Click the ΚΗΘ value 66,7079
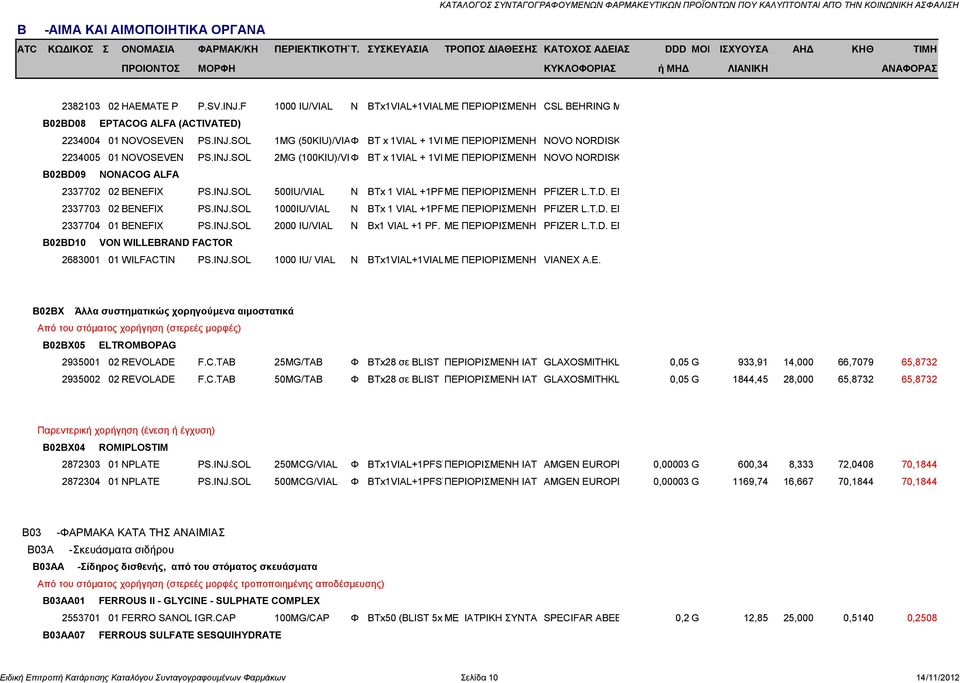 (x=855, y=362)
